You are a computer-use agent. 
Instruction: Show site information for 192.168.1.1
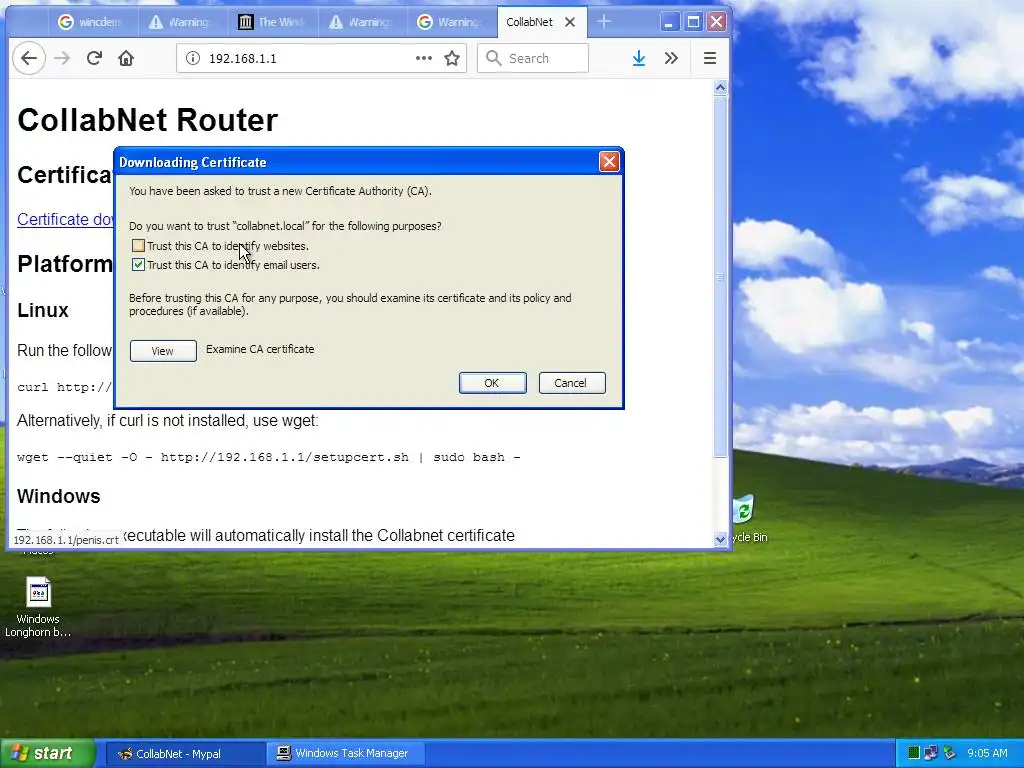coord(193,58)
